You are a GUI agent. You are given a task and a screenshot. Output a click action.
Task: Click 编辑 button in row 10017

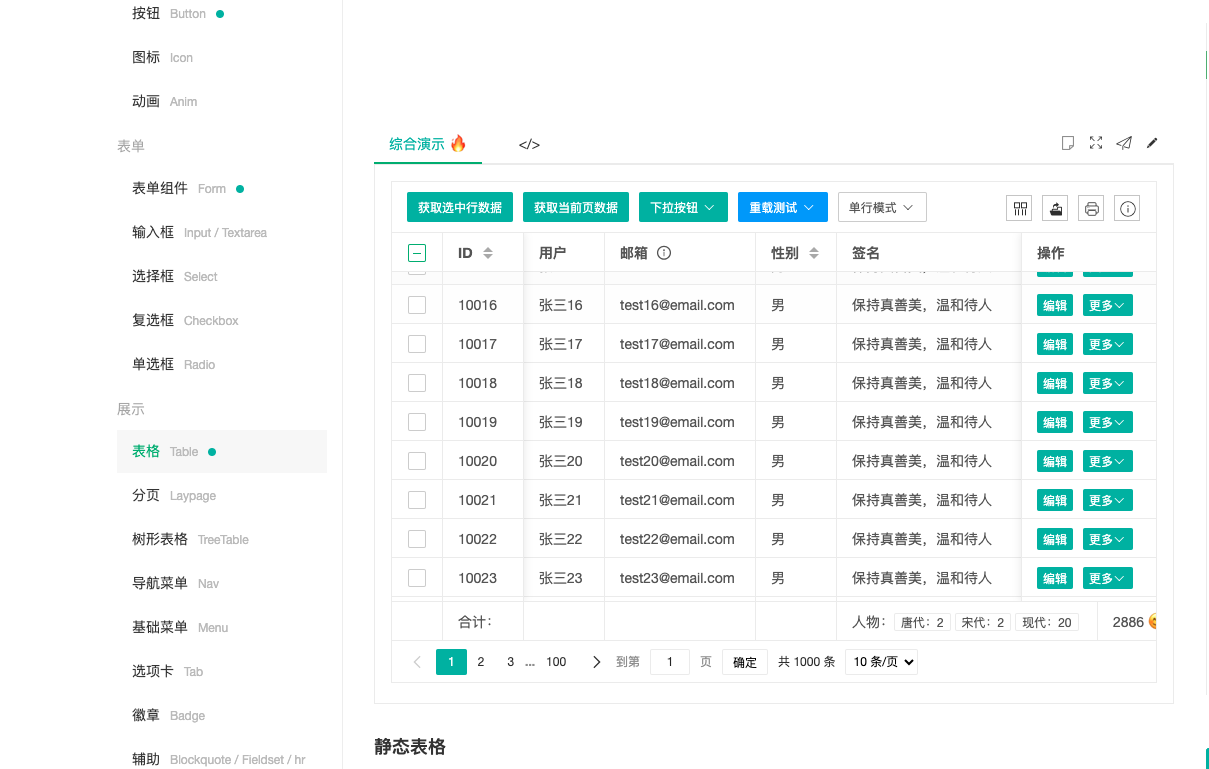click(x=1055, y=344)
